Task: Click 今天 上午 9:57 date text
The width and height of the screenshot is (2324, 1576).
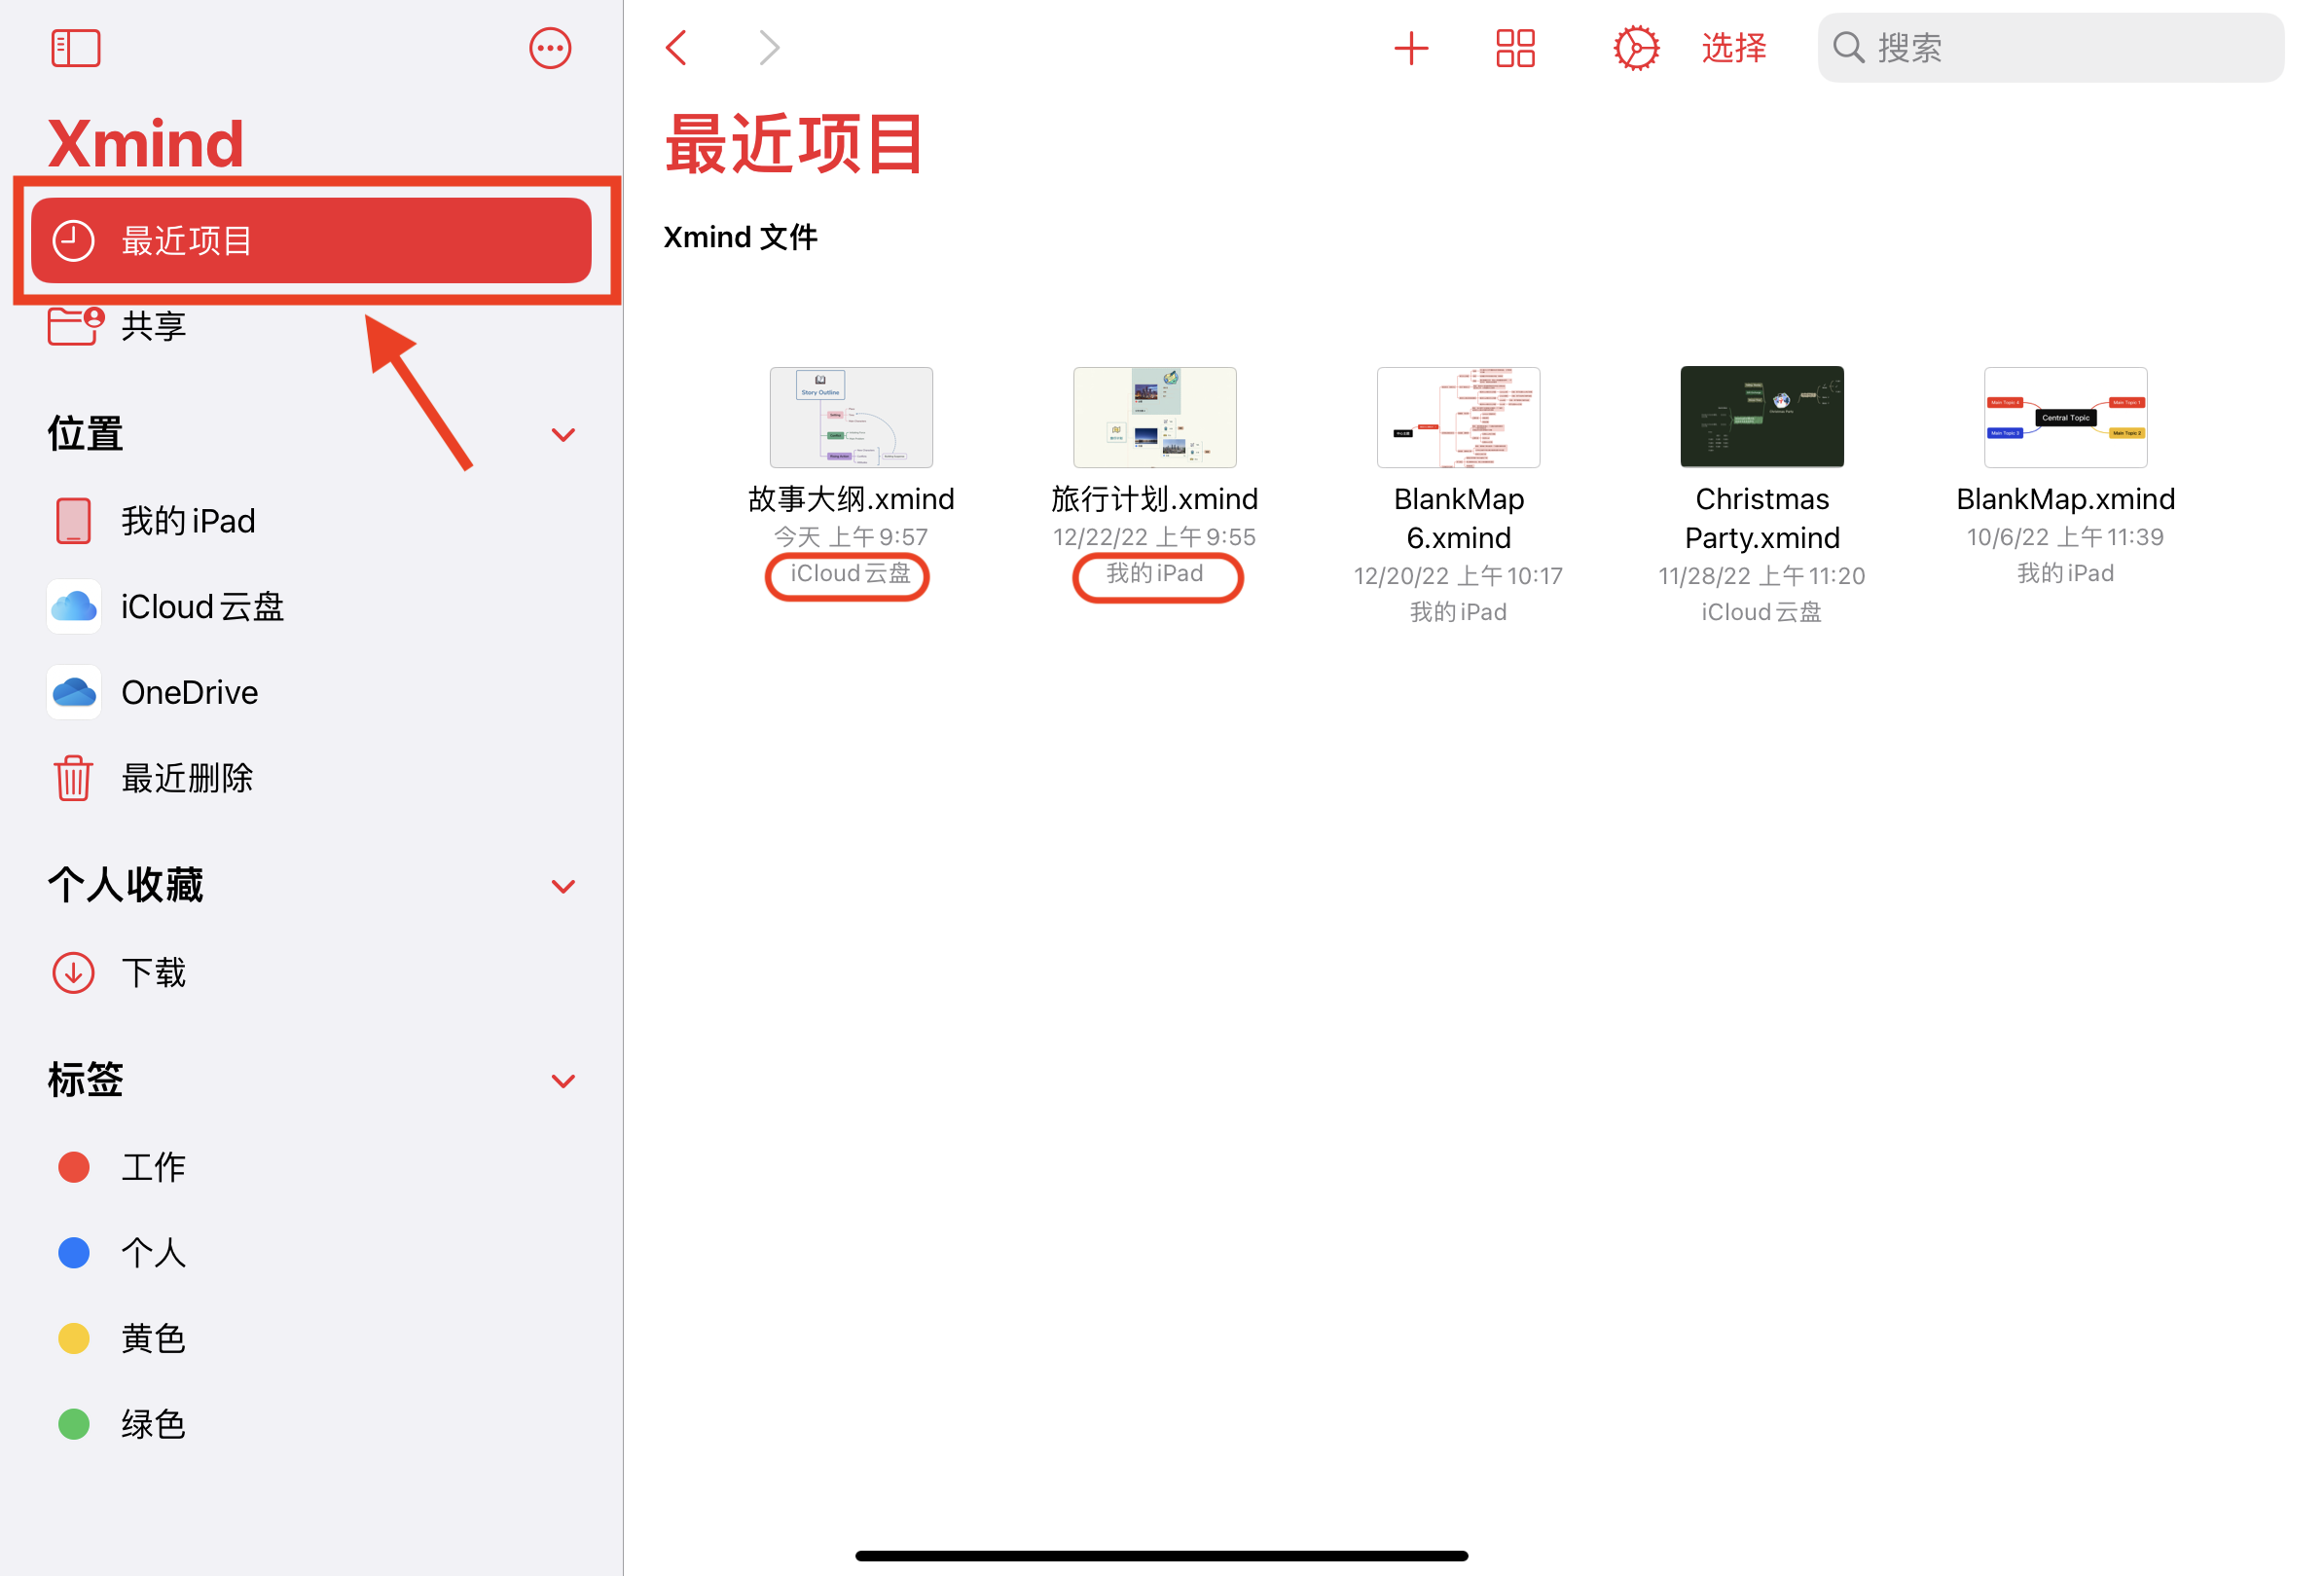Action: [851, 537]
